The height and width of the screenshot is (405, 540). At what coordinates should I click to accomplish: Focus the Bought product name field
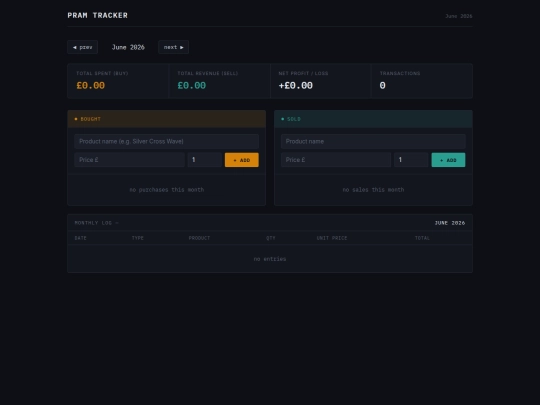[167, 142]
